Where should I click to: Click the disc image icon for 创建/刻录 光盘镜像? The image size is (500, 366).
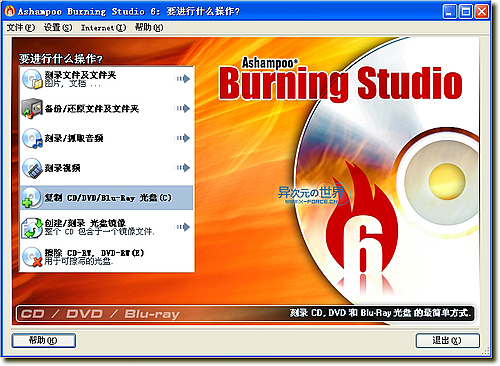pos(32,227)
